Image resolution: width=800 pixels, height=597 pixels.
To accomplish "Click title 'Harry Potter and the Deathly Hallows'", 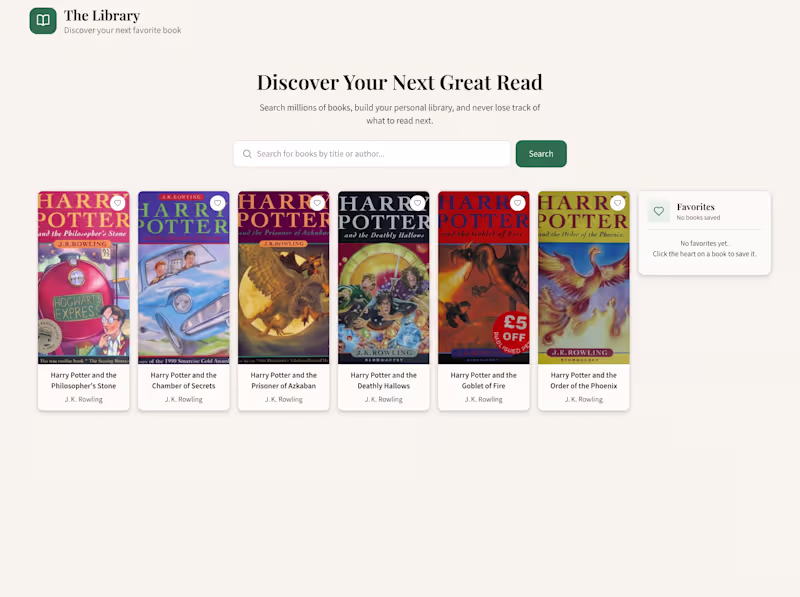I will click(x=384, y=380).
